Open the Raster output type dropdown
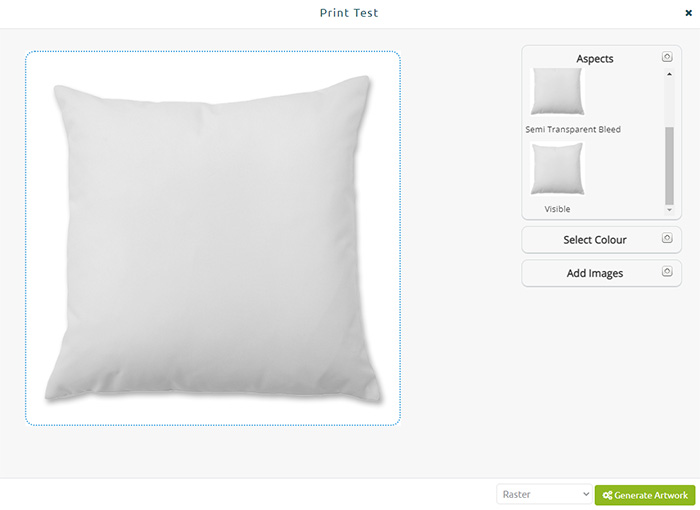Screen dimensions: 700x510 click(544, 494)
